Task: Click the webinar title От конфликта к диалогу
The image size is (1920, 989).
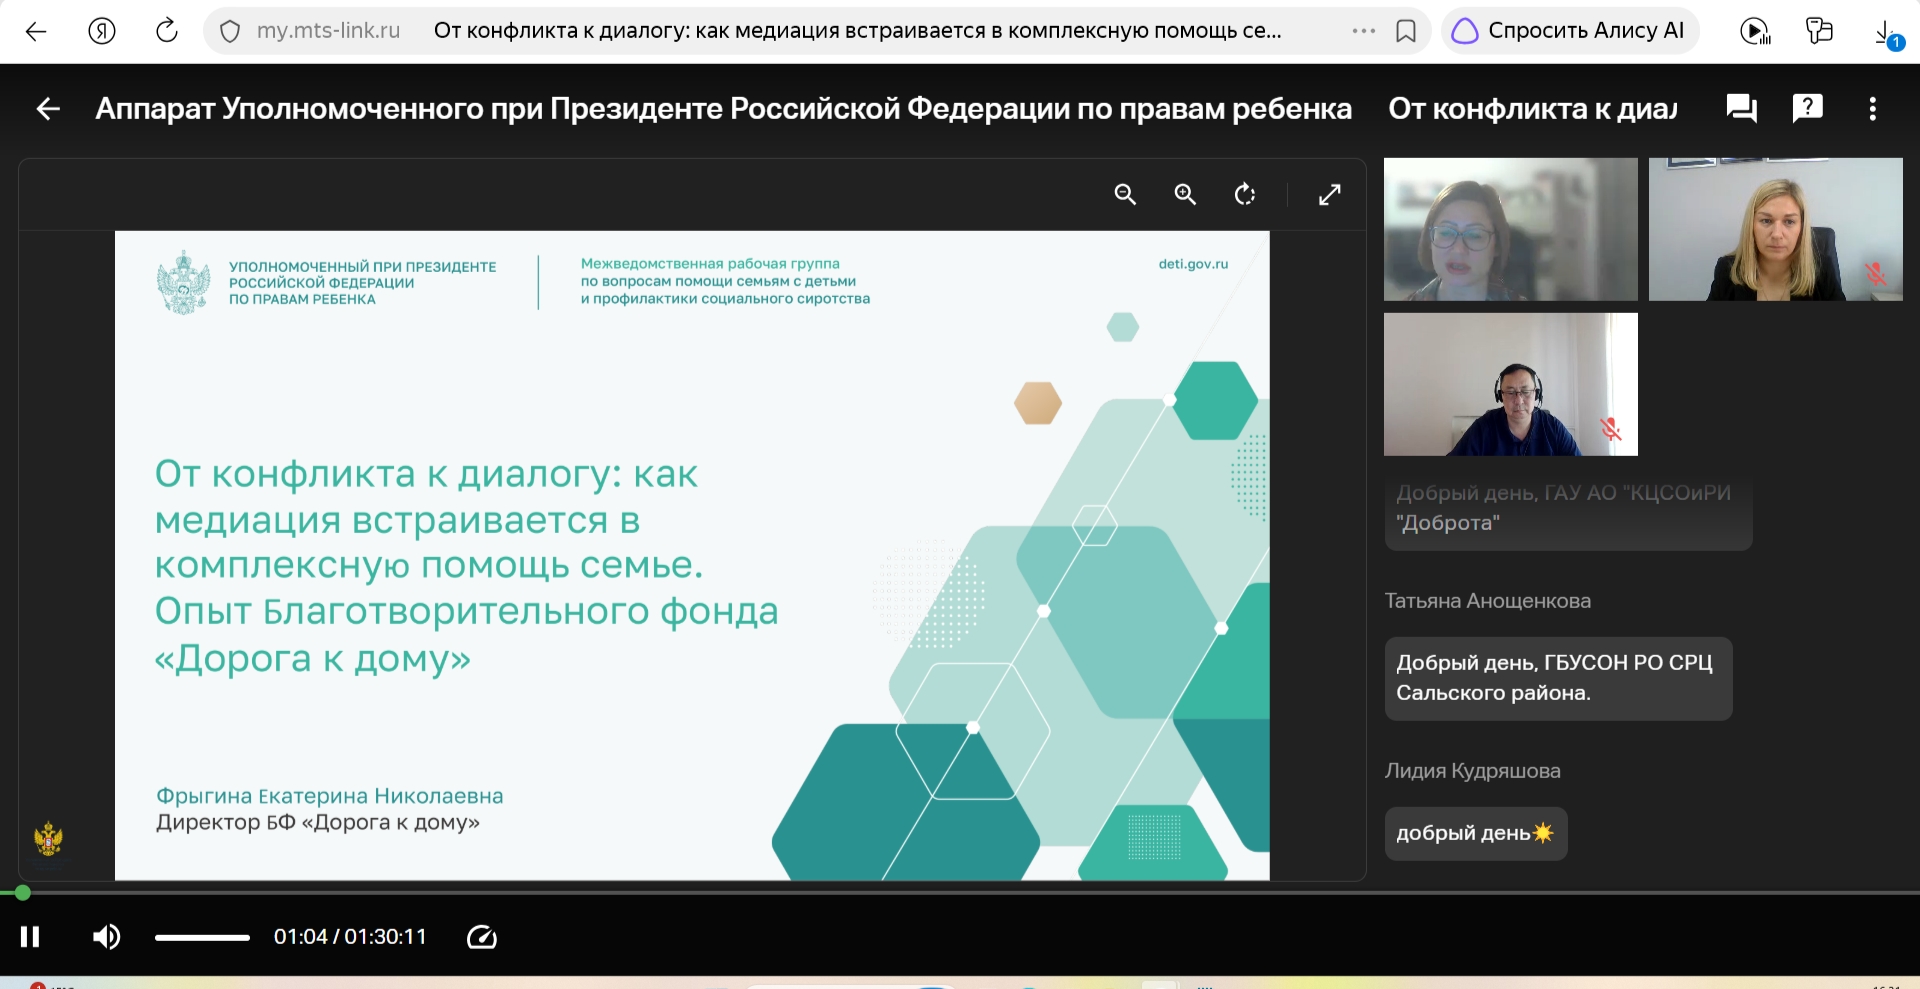Action: 1532,108
